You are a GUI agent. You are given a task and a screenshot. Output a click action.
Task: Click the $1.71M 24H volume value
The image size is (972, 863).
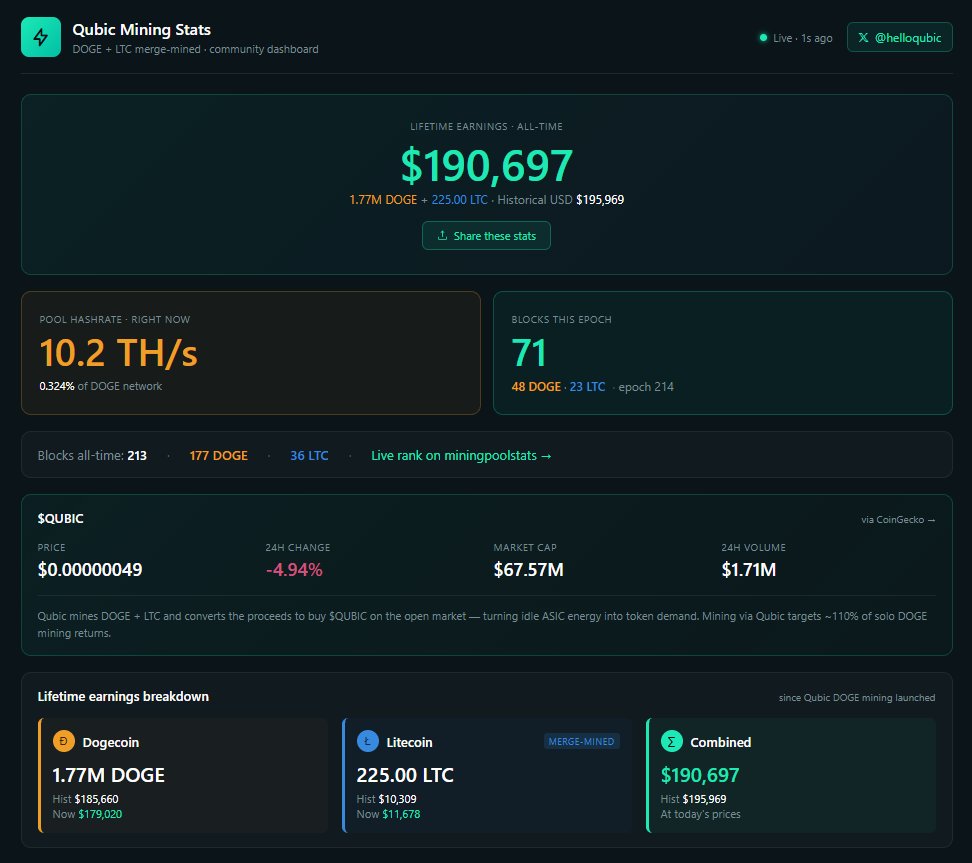tap(748, 569)
